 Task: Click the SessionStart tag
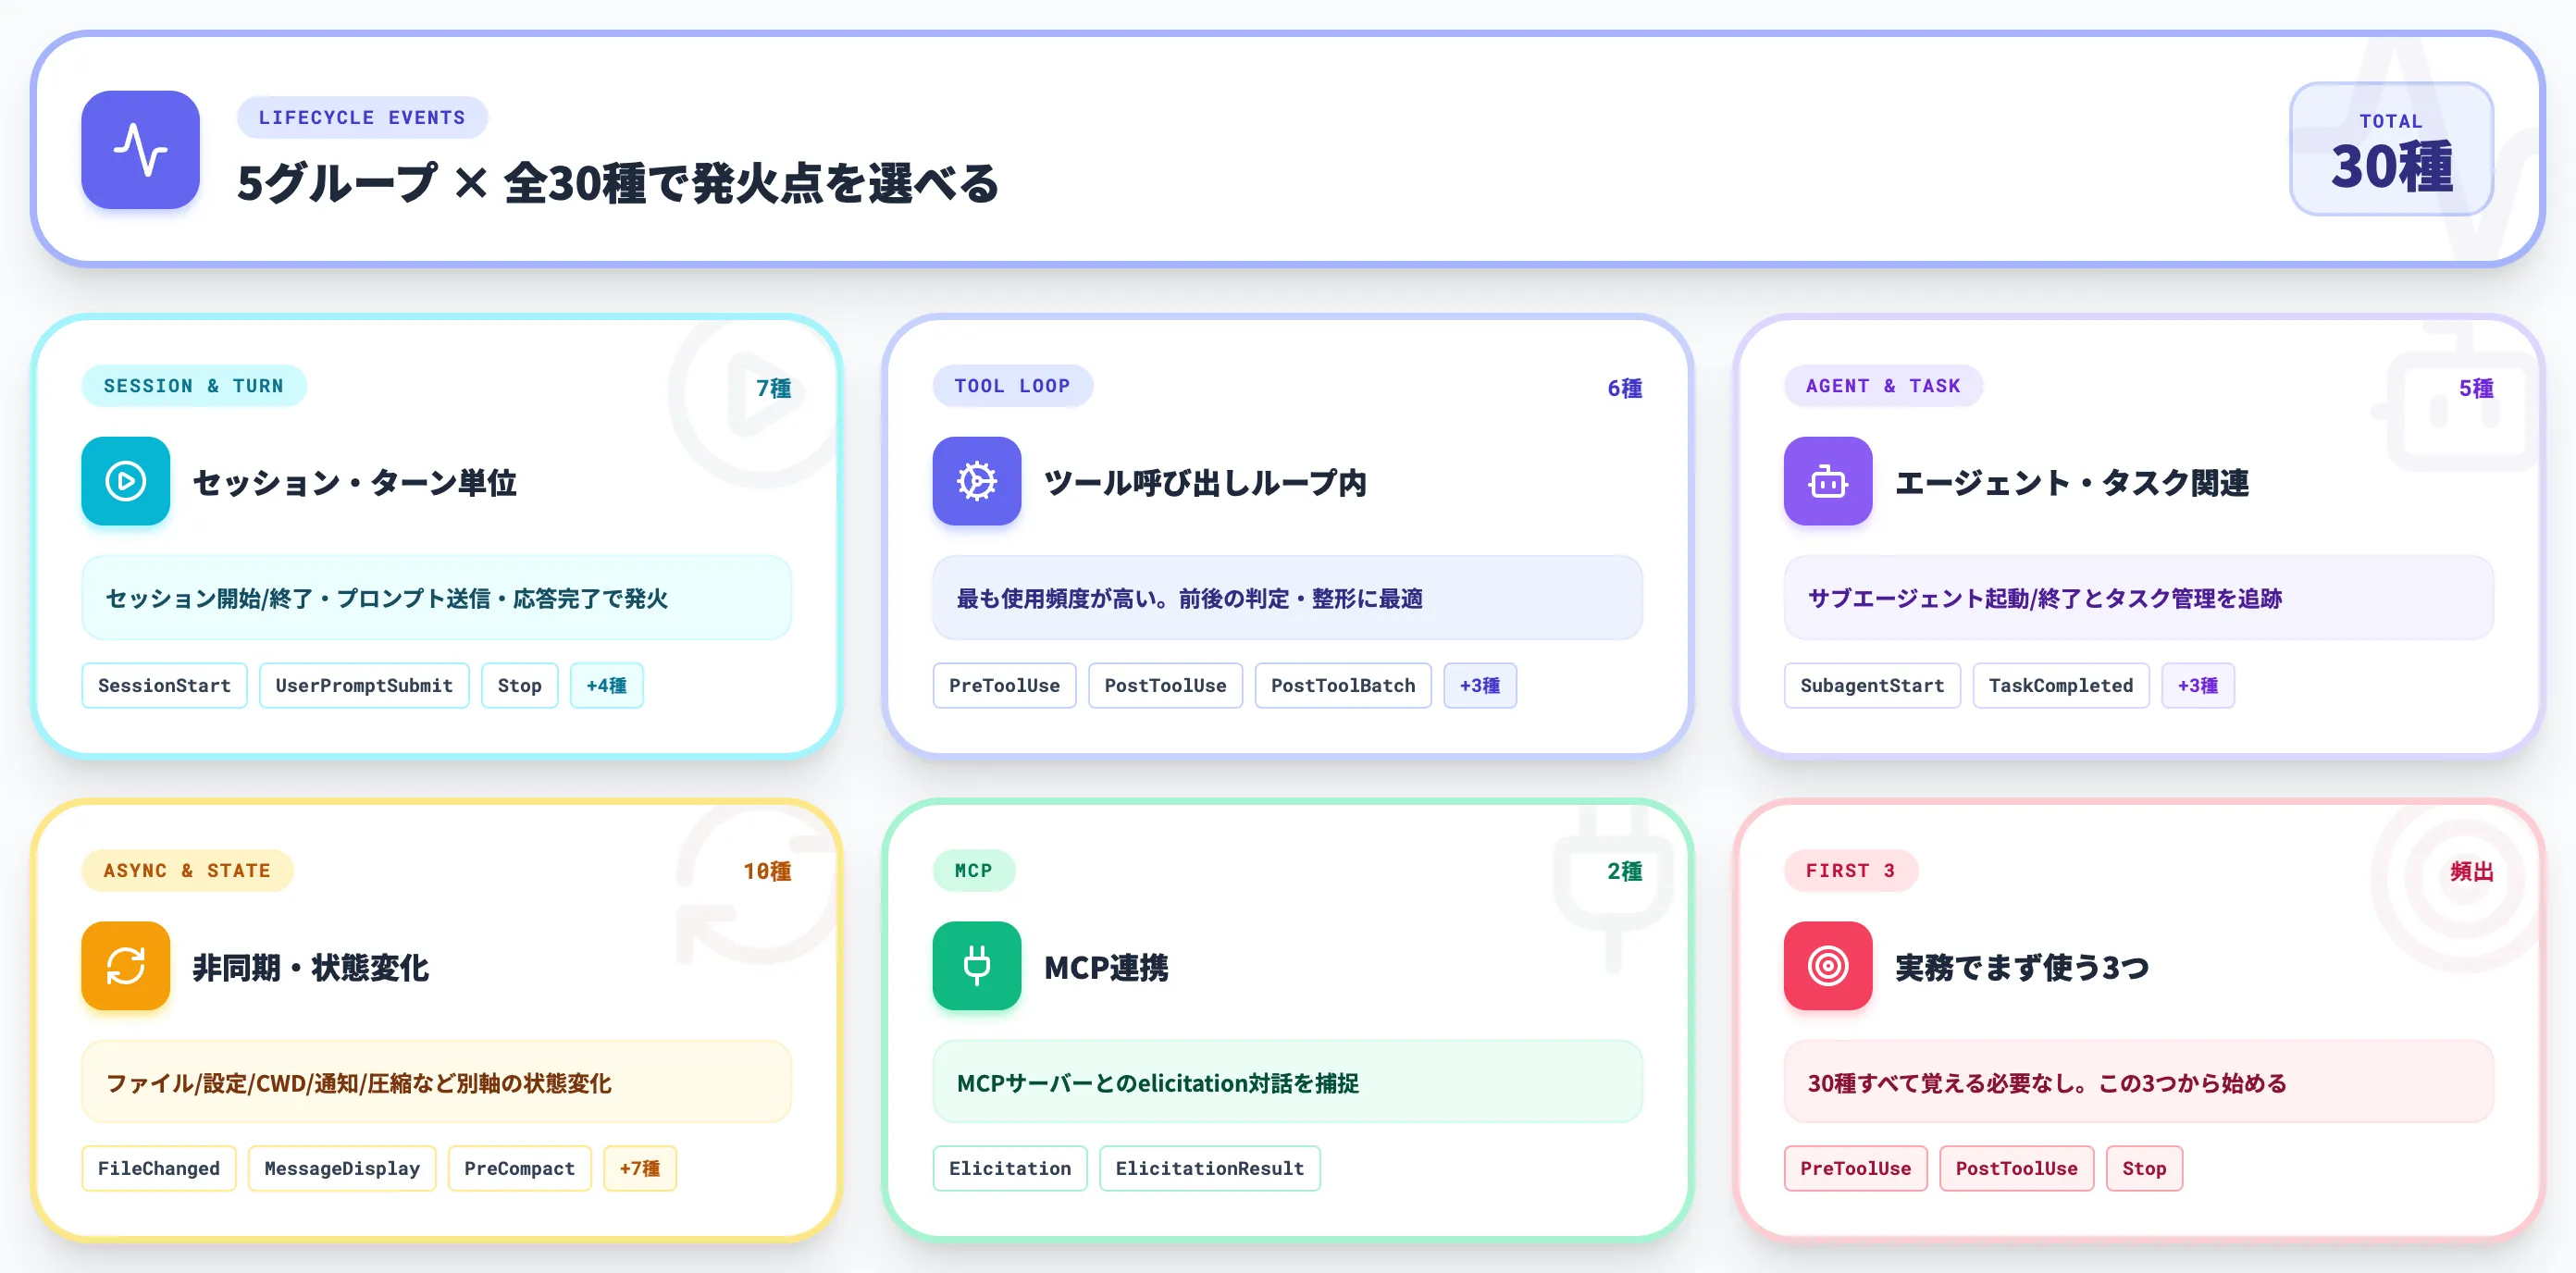coord(164,686)
